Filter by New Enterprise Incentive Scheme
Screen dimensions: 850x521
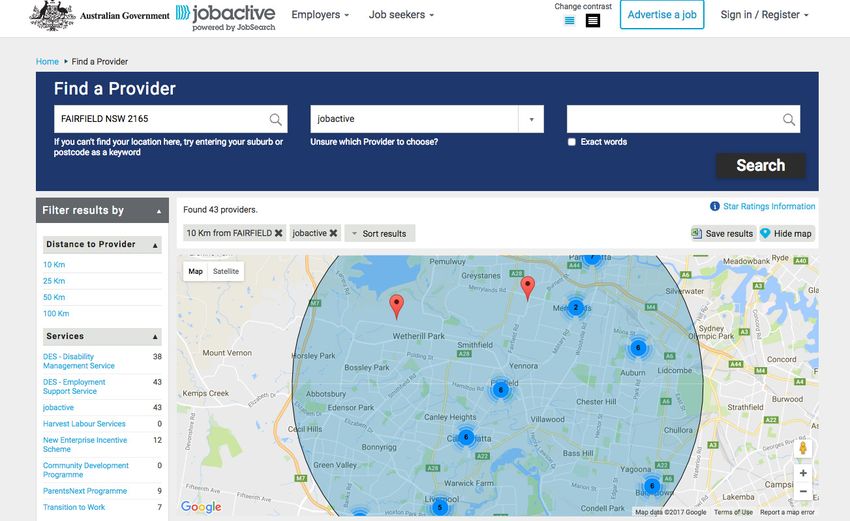85,445
